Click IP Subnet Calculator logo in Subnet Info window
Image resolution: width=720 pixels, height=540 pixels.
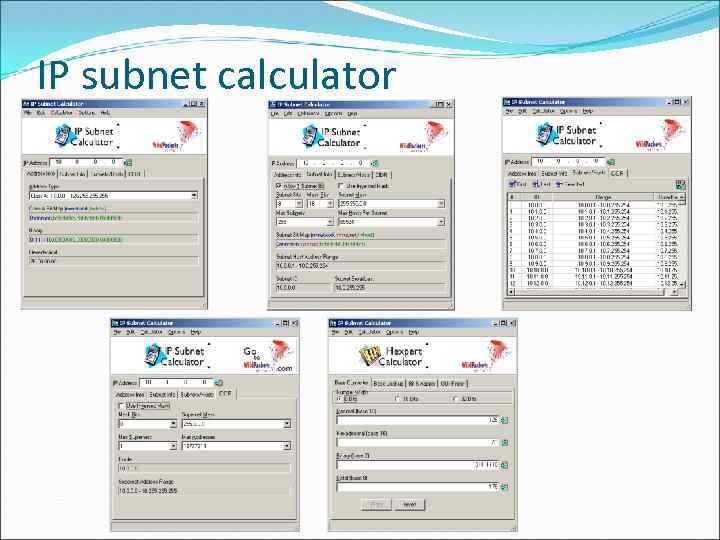click(331, 137)
